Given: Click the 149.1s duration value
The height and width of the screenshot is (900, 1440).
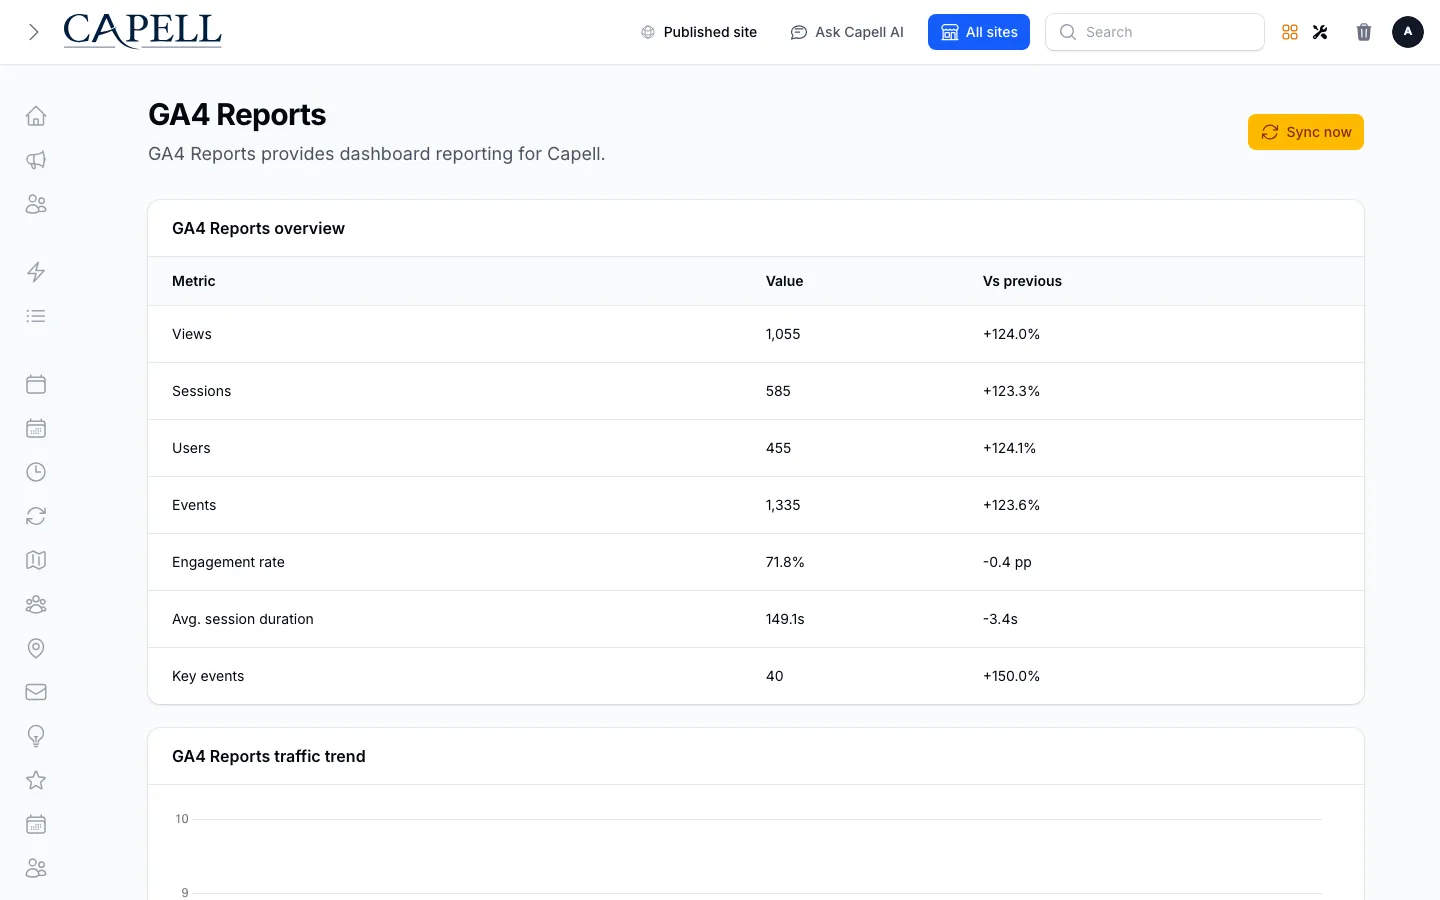Looking at the screenshot, I should click(x=785, y=619).
